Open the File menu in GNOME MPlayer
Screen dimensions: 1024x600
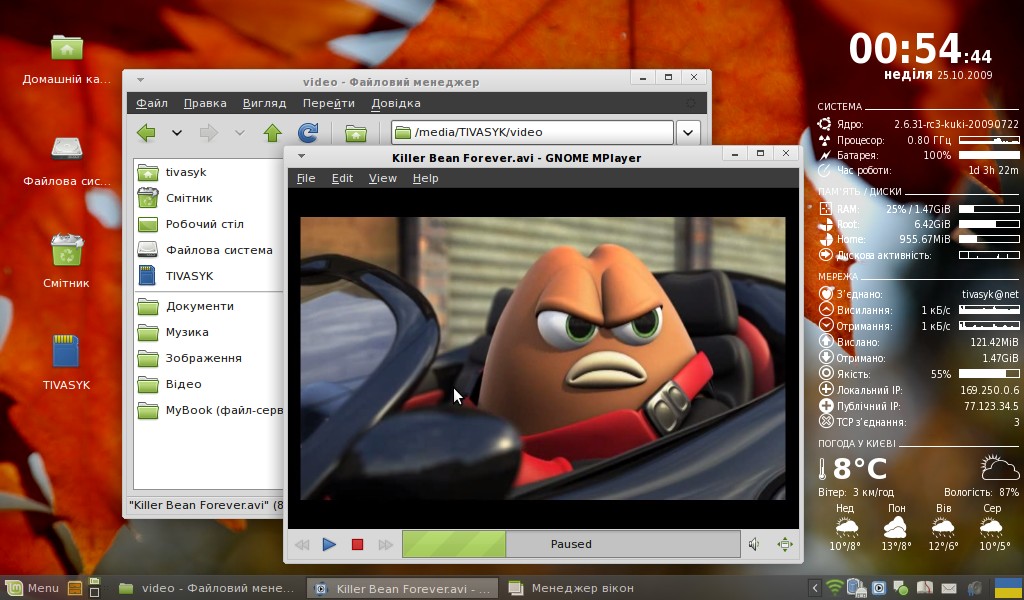pyautogui.click(x=306, y=178)
